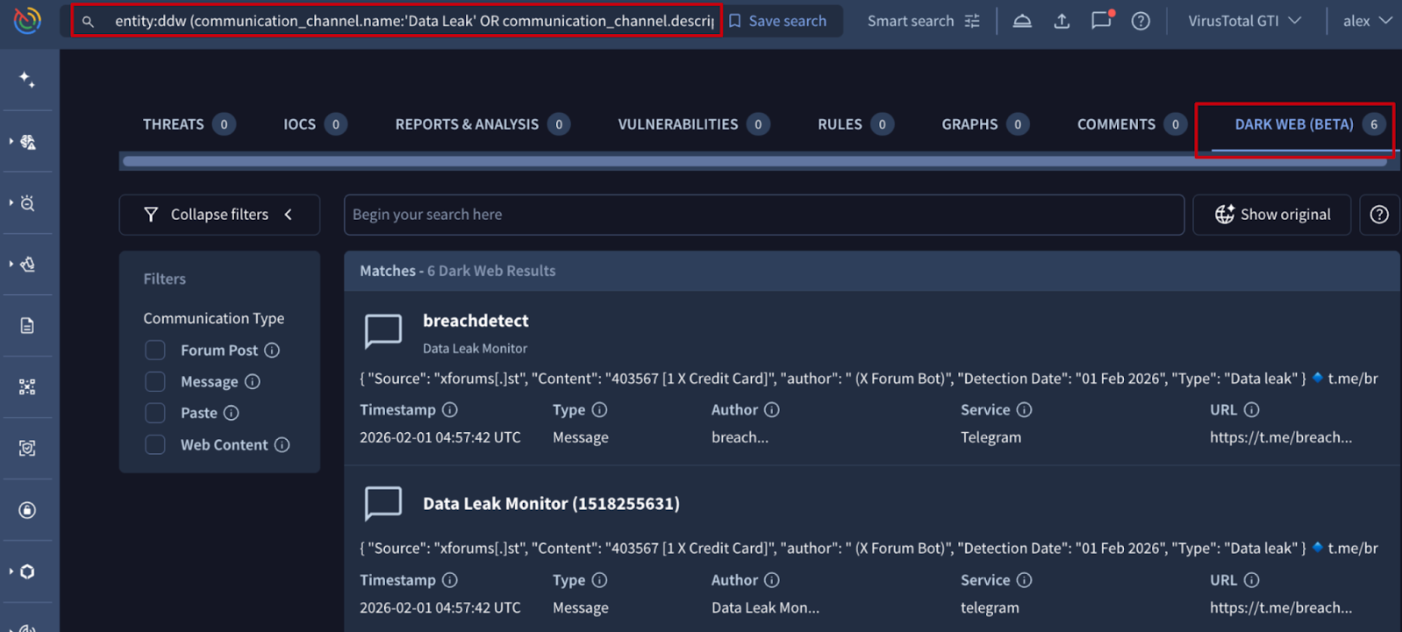The height and width of the screenshot is (632, 1402).
Task: Expand the threat landscape sidebar arrow
Action: click(x=11, y=142)
